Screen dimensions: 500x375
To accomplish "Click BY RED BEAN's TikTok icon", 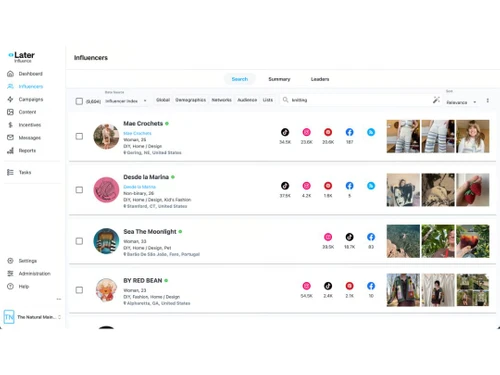I will (x=328, y=286).
